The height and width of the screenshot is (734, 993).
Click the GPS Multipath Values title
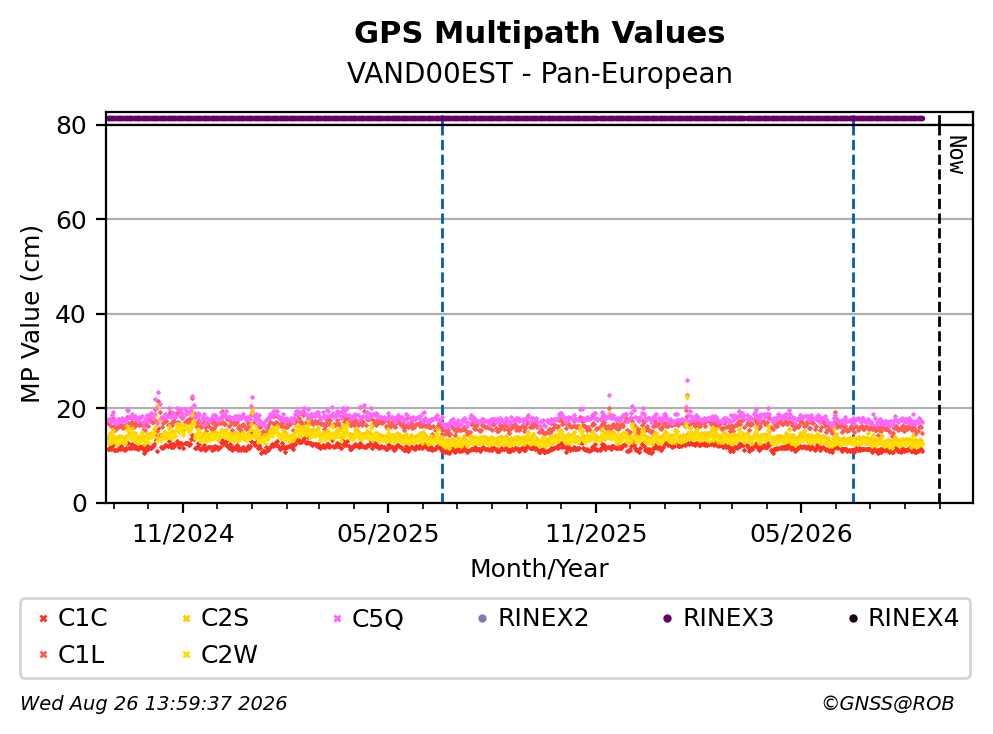(x=540, y=33)
